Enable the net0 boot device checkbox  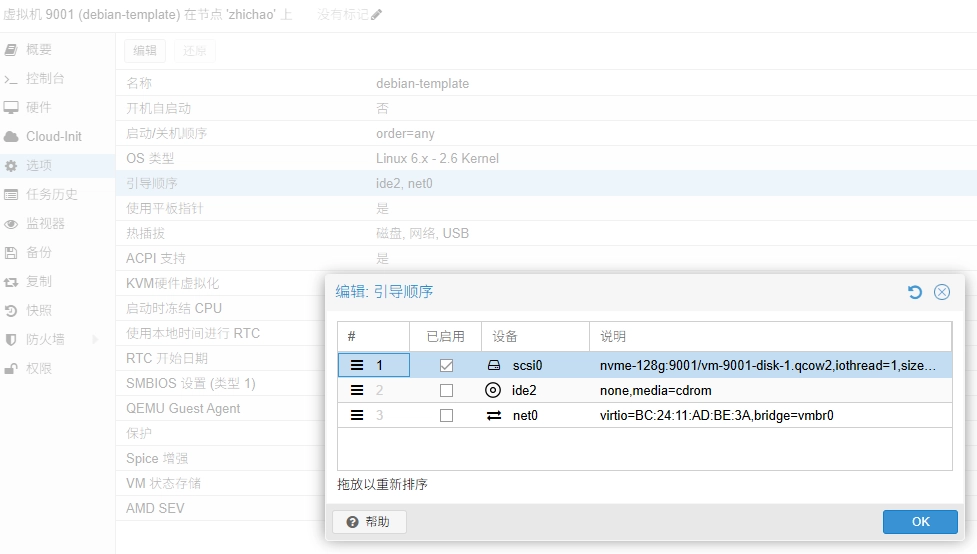tap(446, 415)
